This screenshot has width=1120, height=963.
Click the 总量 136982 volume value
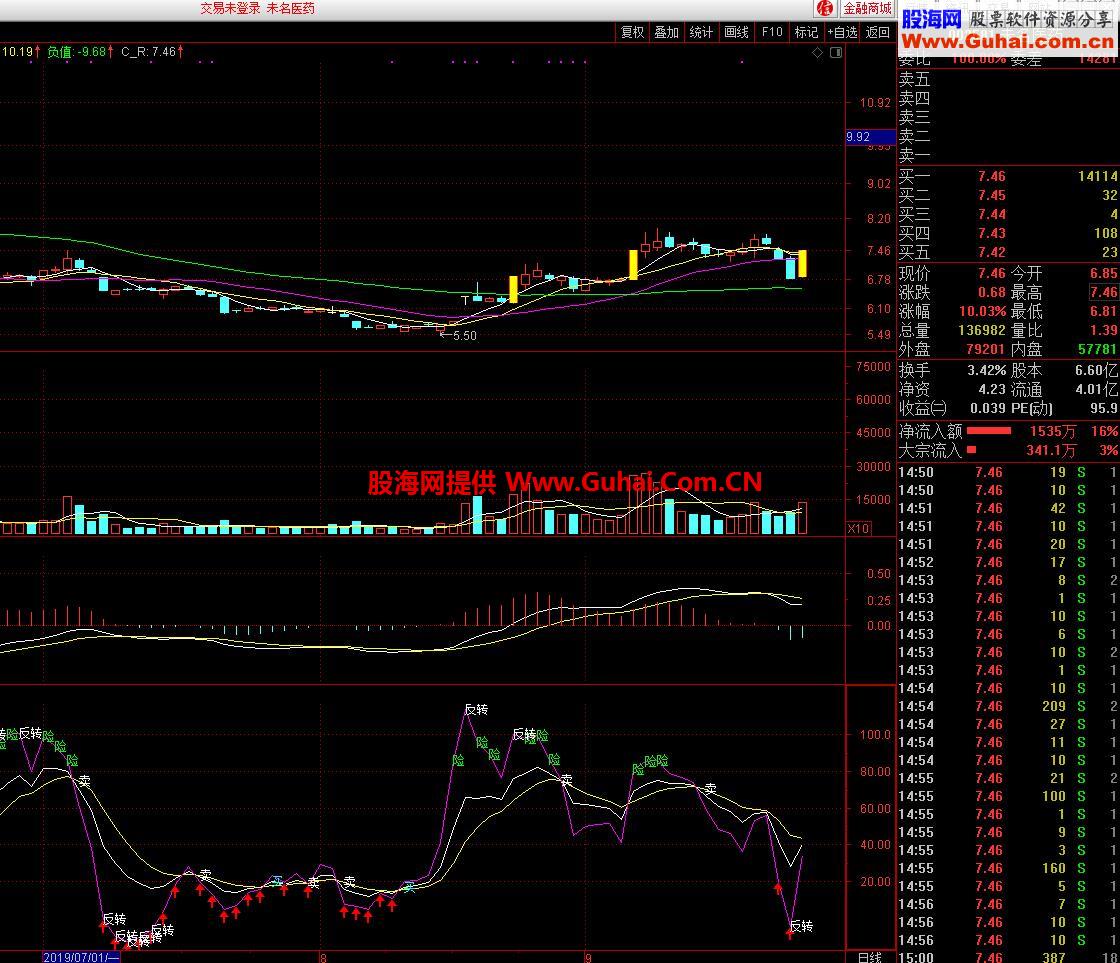(x=981, y=331)
